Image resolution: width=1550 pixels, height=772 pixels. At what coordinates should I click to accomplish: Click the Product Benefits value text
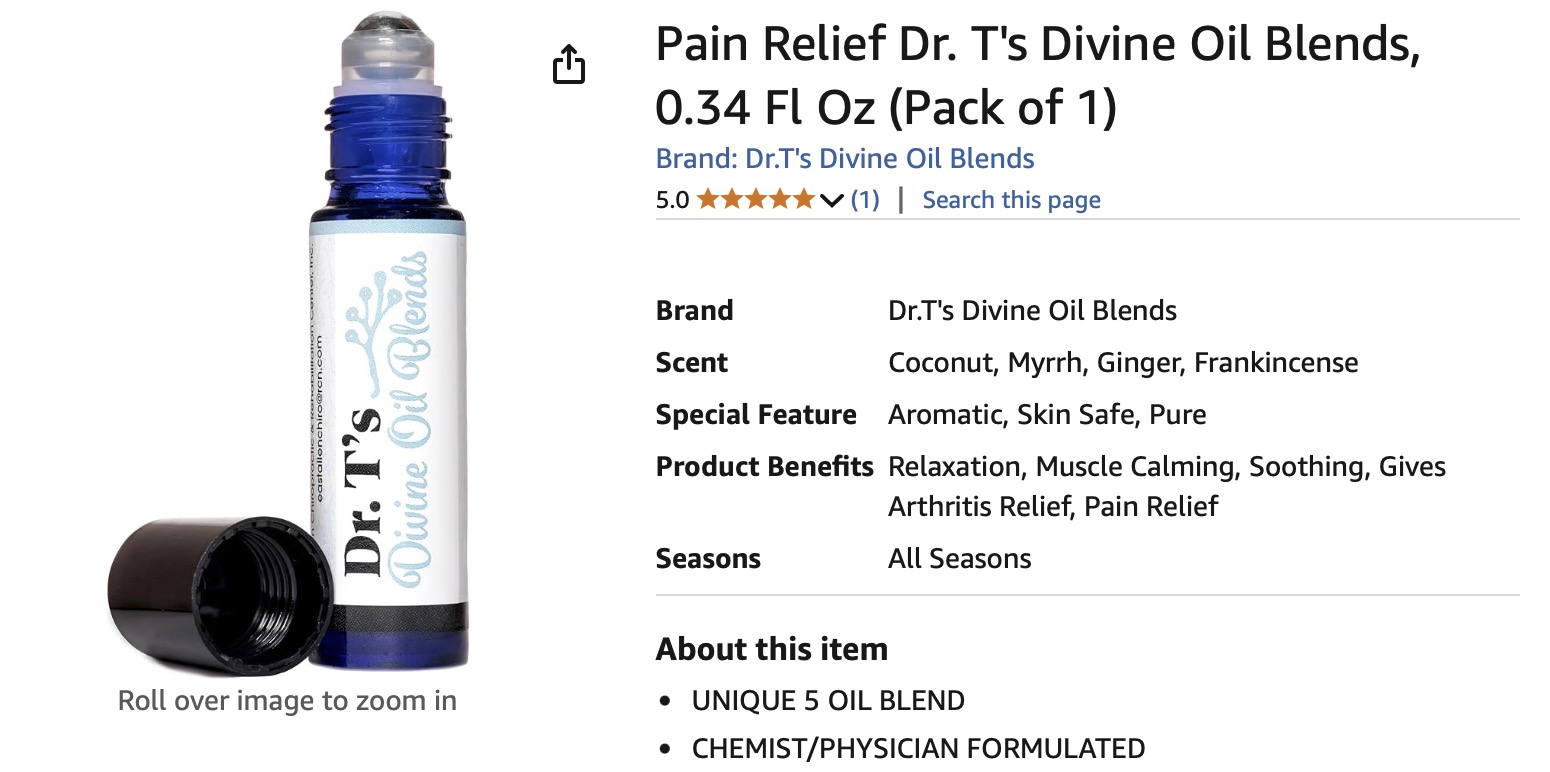pos(1167,486)
